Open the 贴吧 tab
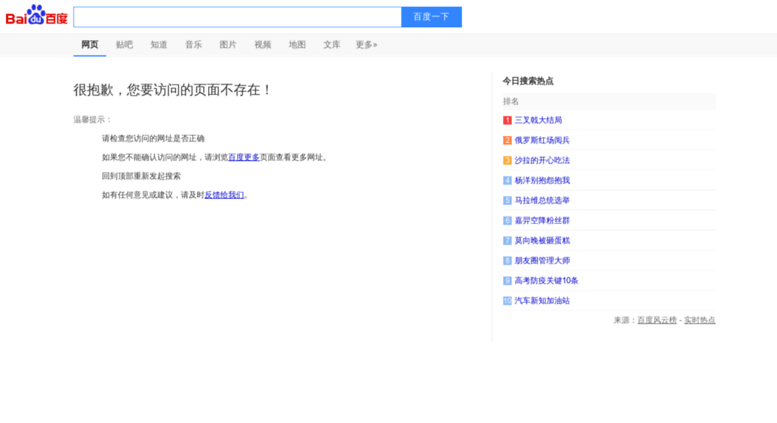This screenshot has width=777, height=423. point(124,45)
